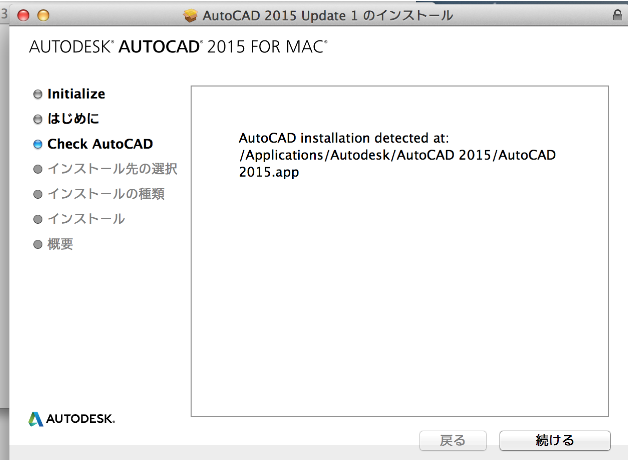Click the lock icon in title bar
The height and width of the screenshot is (460, 628).
[x=617, y=15]
